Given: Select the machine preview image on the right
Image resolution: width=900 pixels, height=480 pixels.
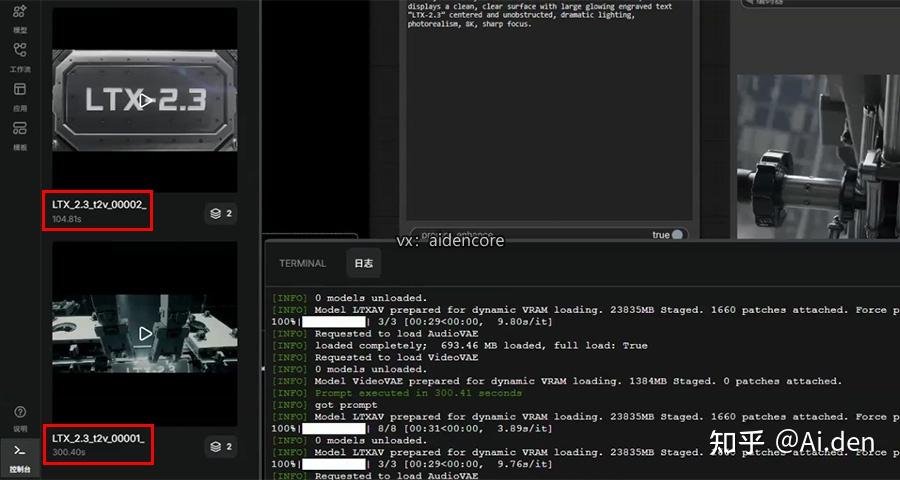Looking at the screenshot, I should (x=818, y=156).
